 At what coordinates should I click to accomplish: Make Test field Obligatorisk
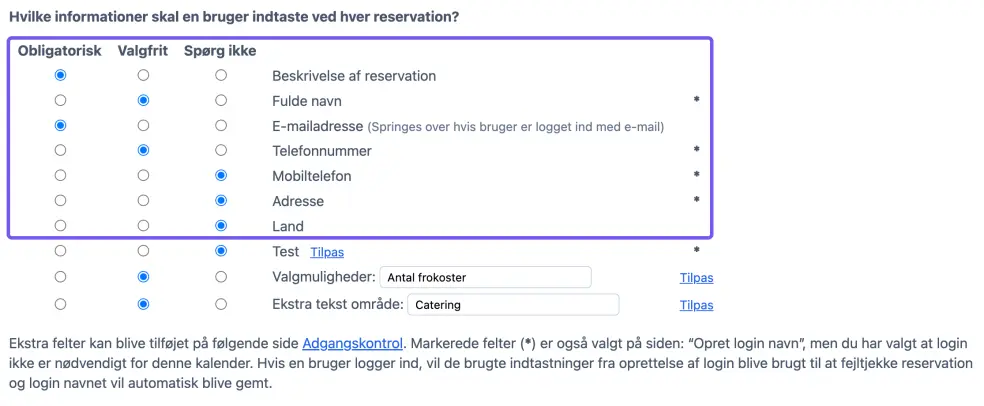click(61, 251)
